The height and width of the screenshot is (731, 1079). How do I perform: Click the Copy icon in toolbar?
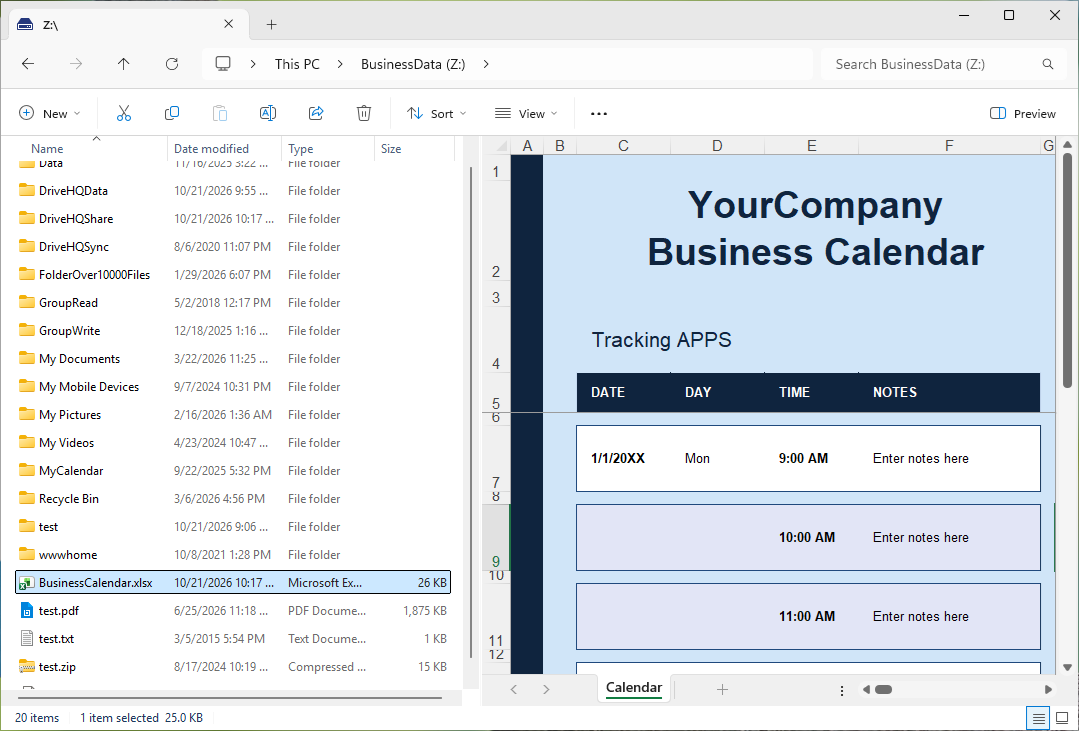pos(172,114)
